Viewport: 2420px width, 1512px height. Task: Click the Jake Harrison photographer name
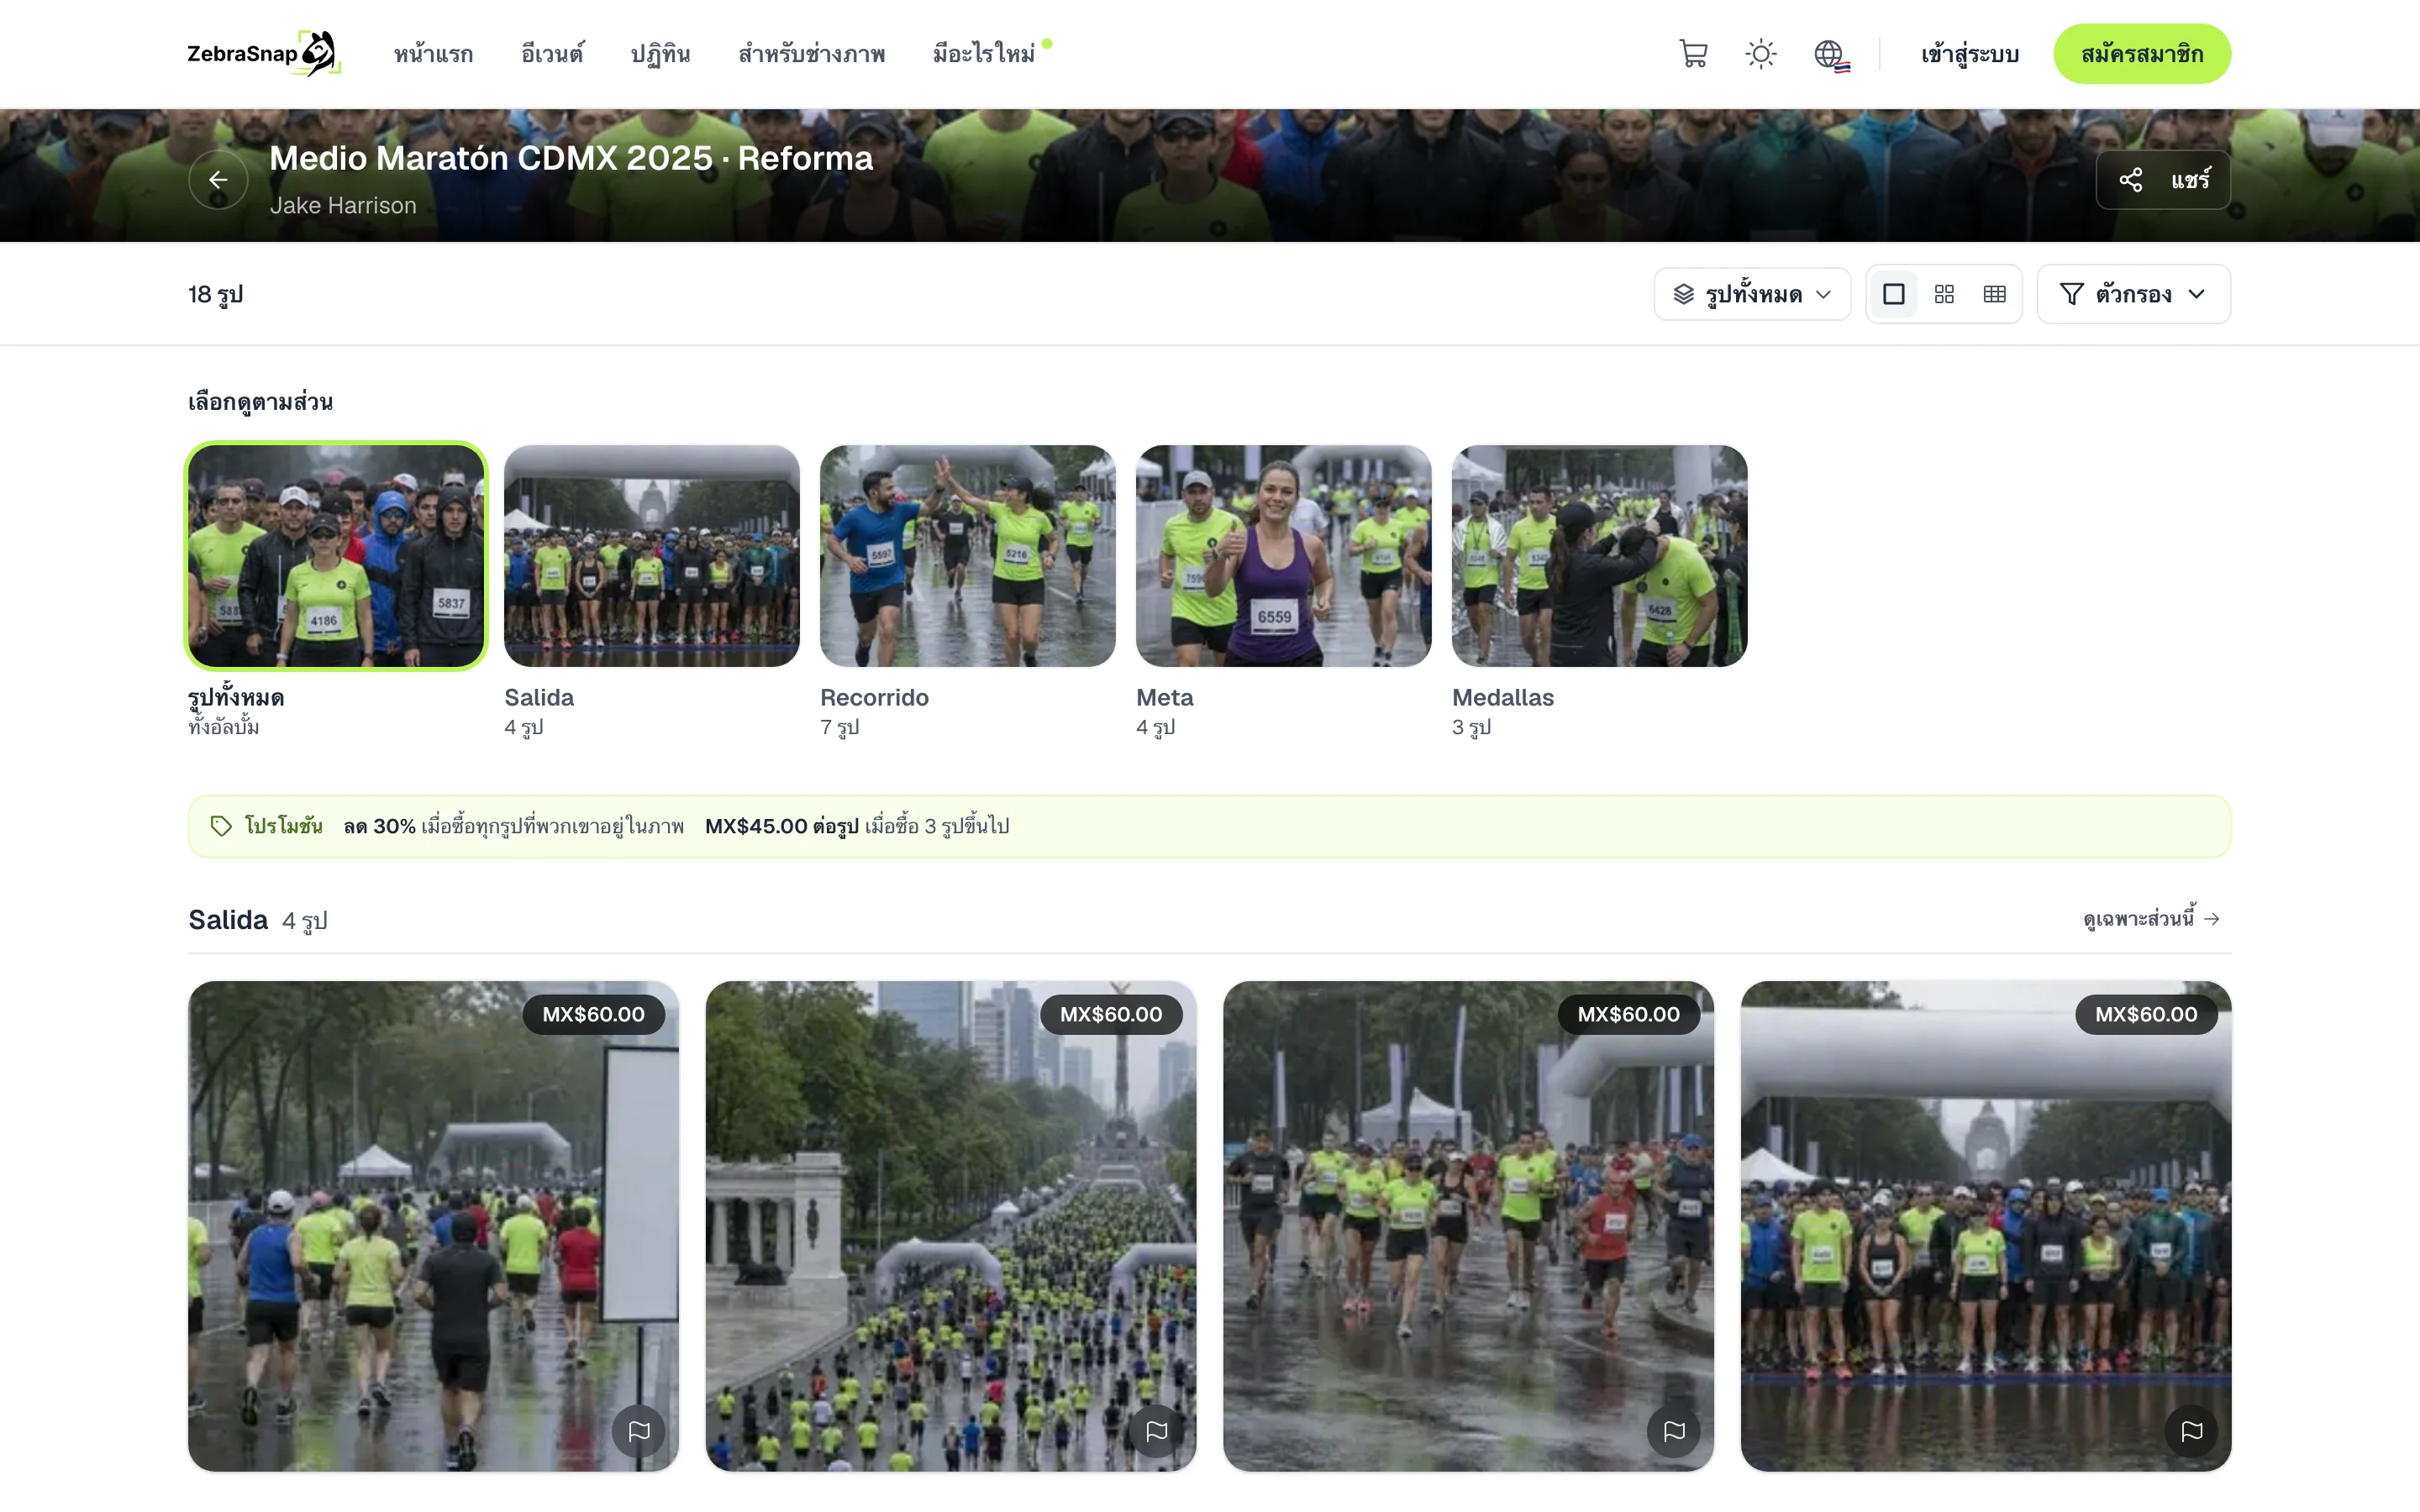click(343, 205)
